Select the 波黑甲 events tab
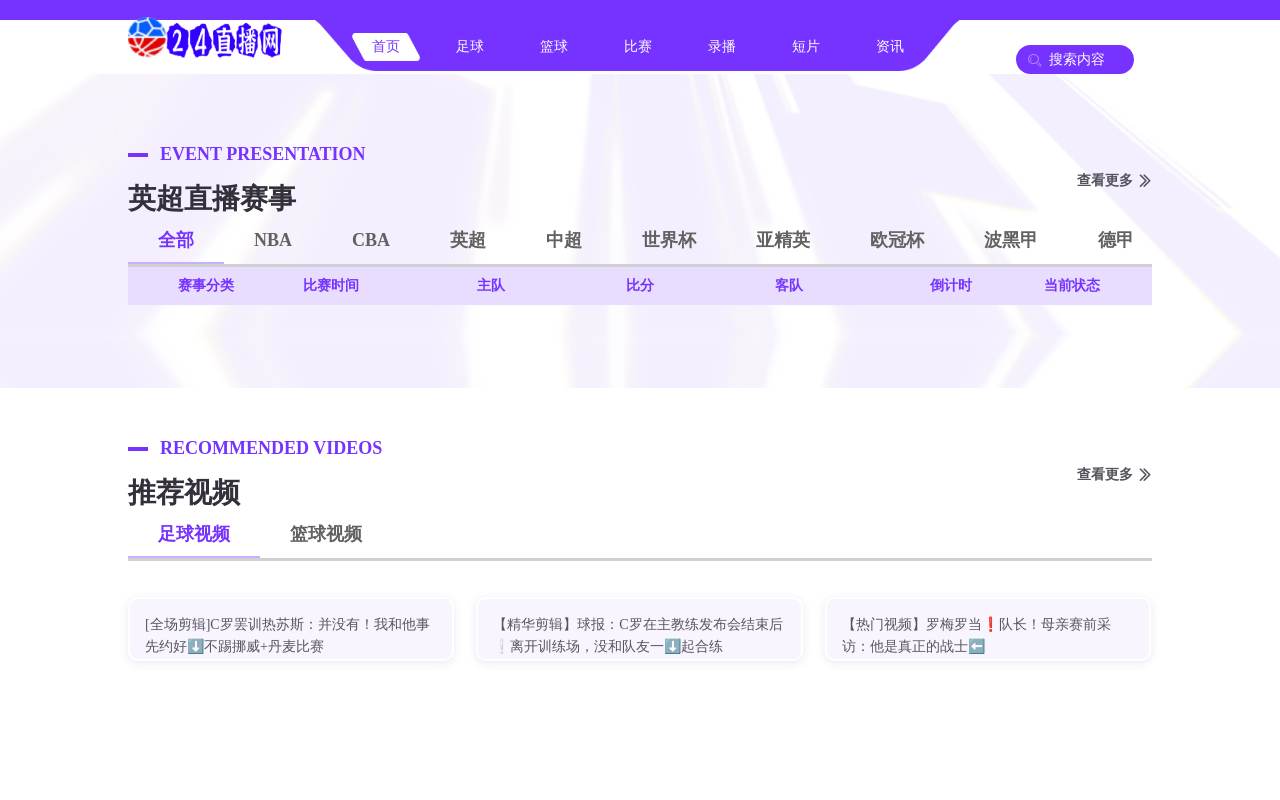This screenshot has height=800, width=1280. 1011,240
